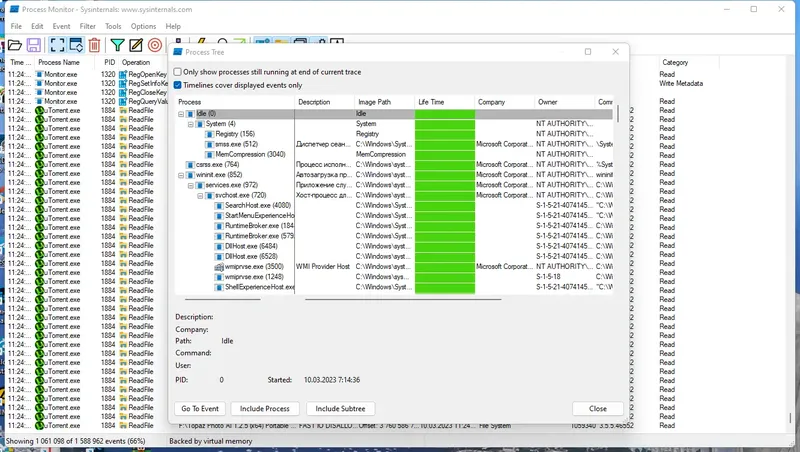The height and width of the screenshot is (452, 800).
Task: Click the Include Subtree button
Action: (x=340, y=409)
